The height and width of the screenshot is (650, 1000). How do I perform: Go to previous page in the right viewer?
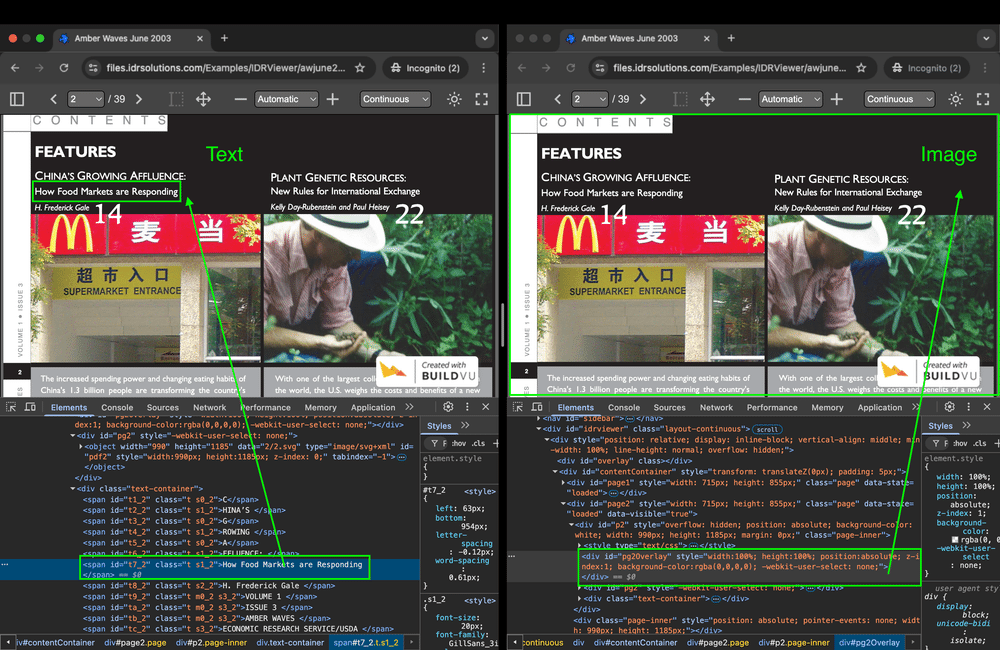[x=557, y=99]
